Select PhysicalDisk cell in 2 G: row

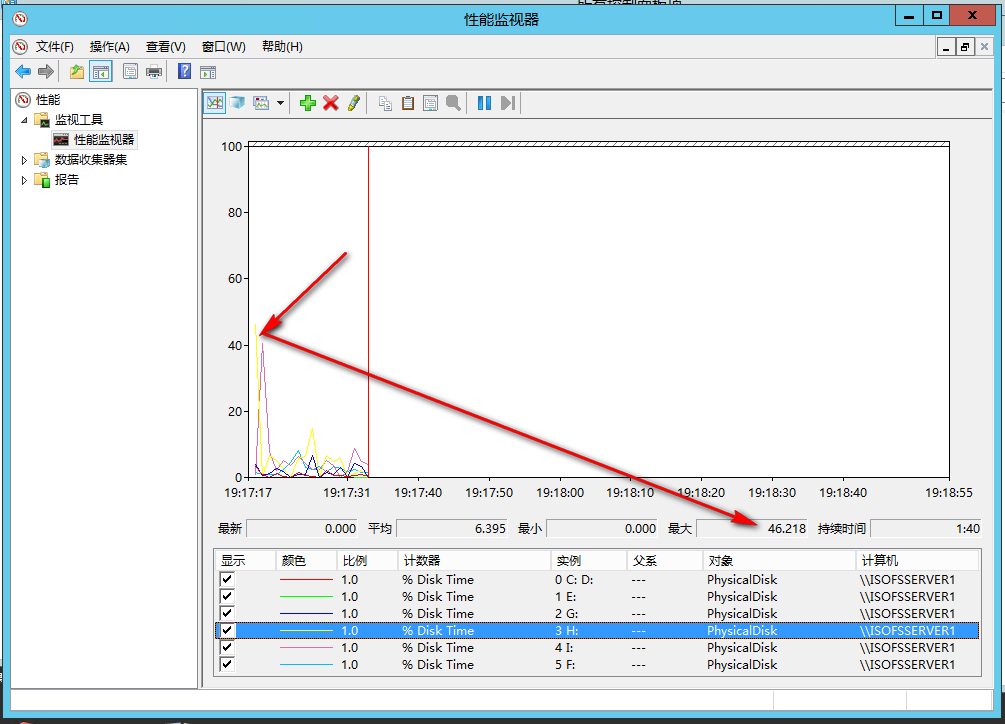tap(742, 614)
